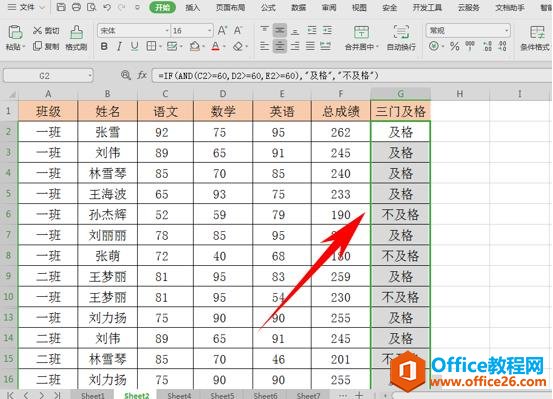Decrease decimal places
The height and width of the screenshot is (399, 553).
pos(503,46)
